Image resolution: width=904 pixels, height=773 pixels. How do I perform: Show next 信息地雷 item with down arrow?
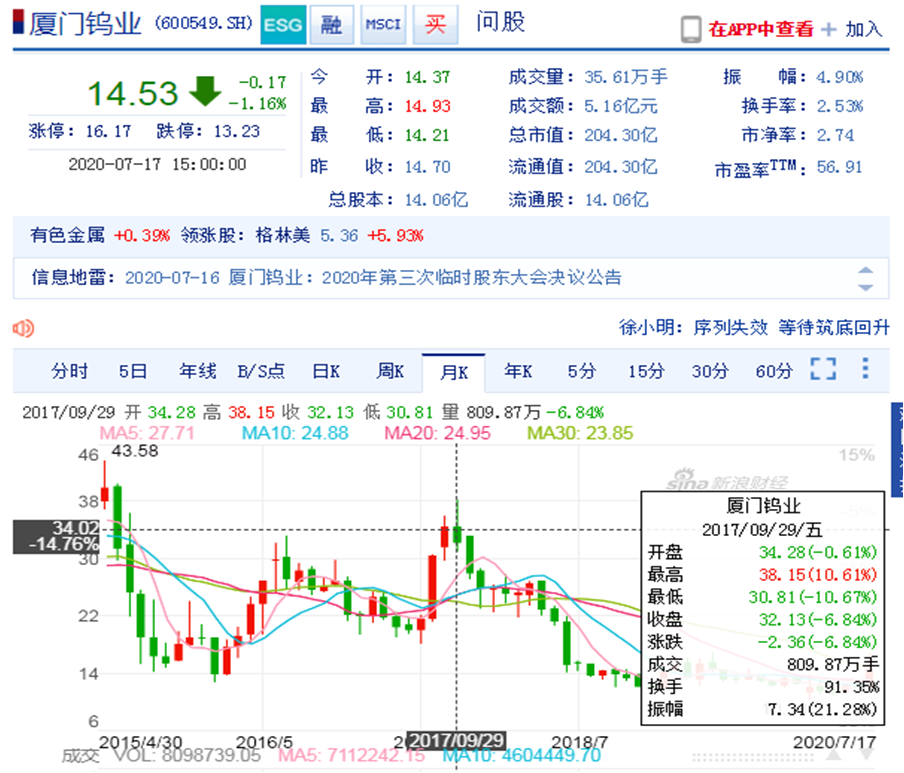(865, 287)
